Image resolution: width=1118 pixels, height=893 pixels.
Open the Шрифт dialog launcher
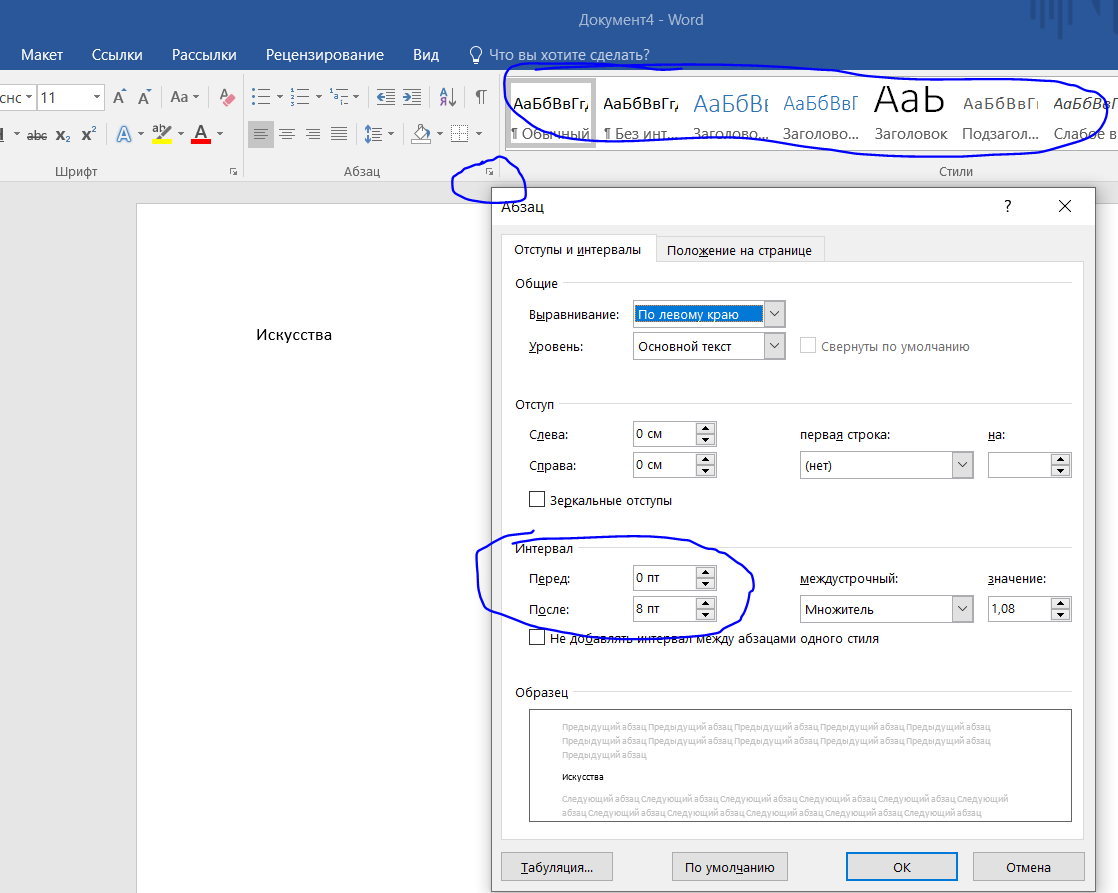tap(233, 172)
